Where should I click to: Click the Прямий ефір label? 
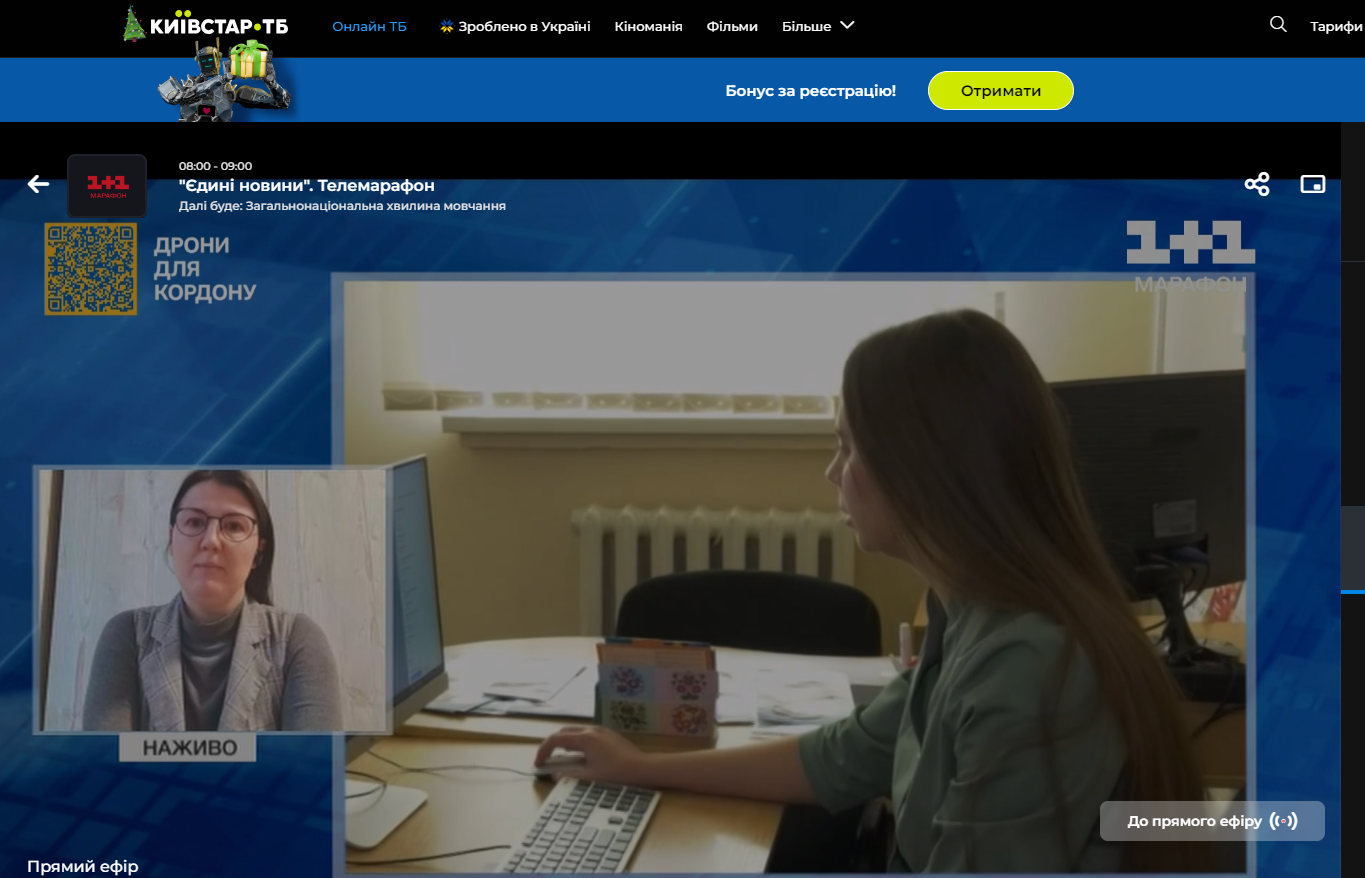(x=83, y=866)
